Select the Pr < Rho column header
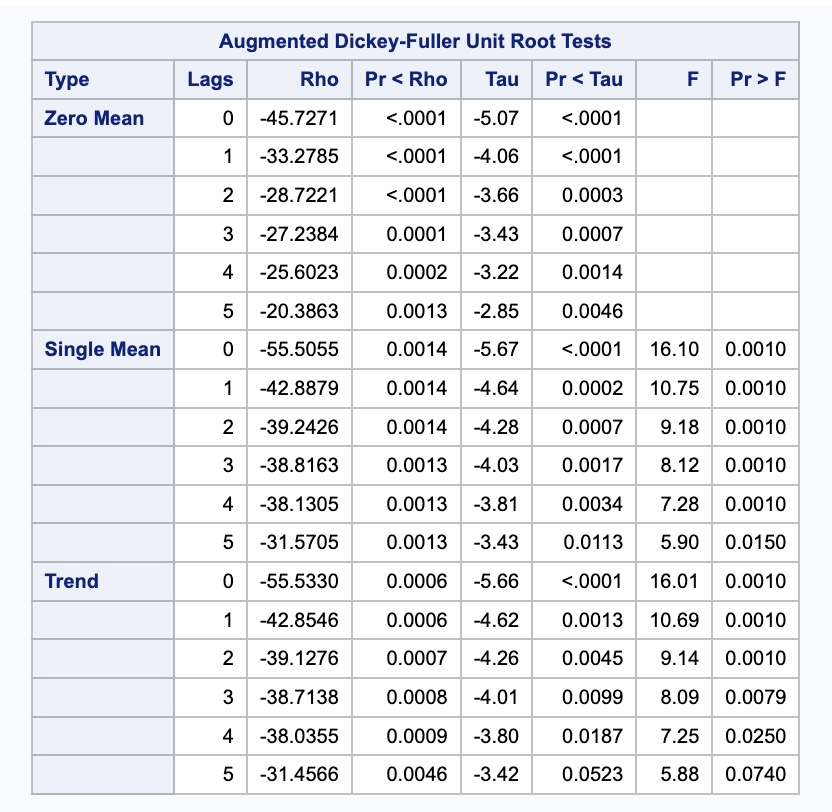Screen dimensions: 832x812 404,79
